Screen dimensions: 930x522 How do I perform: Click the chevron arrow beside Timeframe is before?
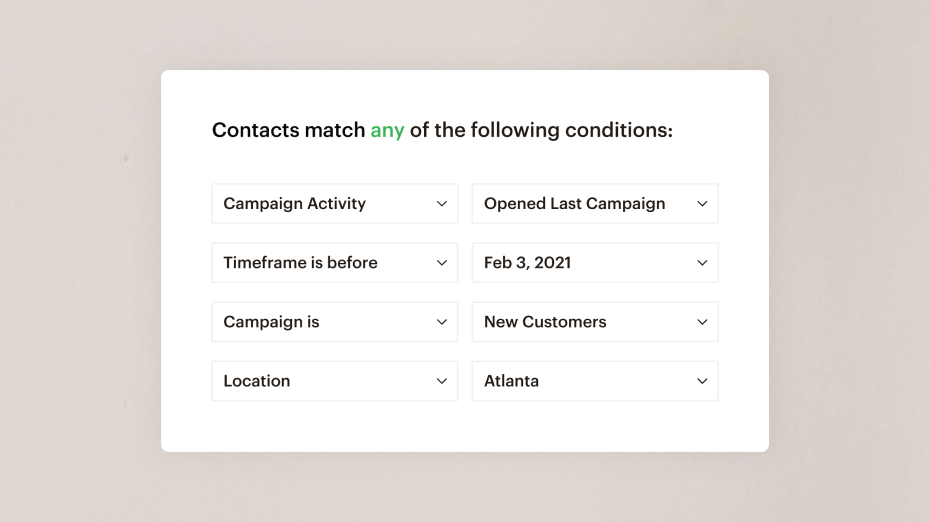pyautogui.click(x=442, y=263)
